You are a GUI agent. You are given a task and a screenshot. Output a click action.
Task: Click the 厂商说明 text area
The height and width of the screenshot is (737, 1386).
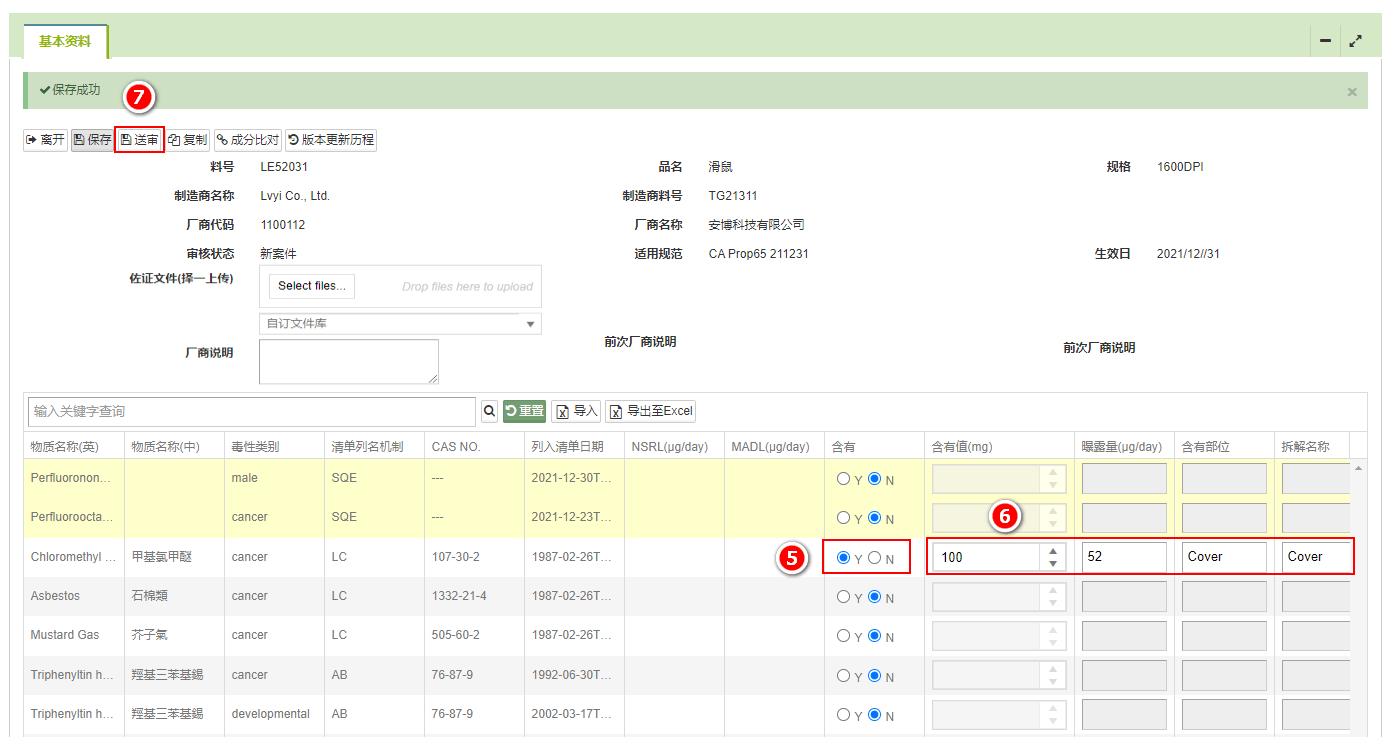coord(349,361)
